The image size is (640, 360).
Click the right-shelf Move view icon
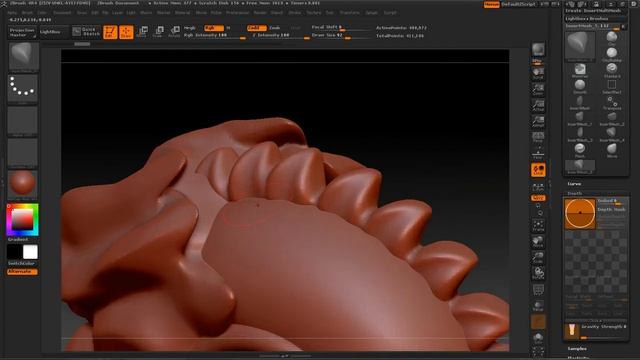tap(538, 241)
